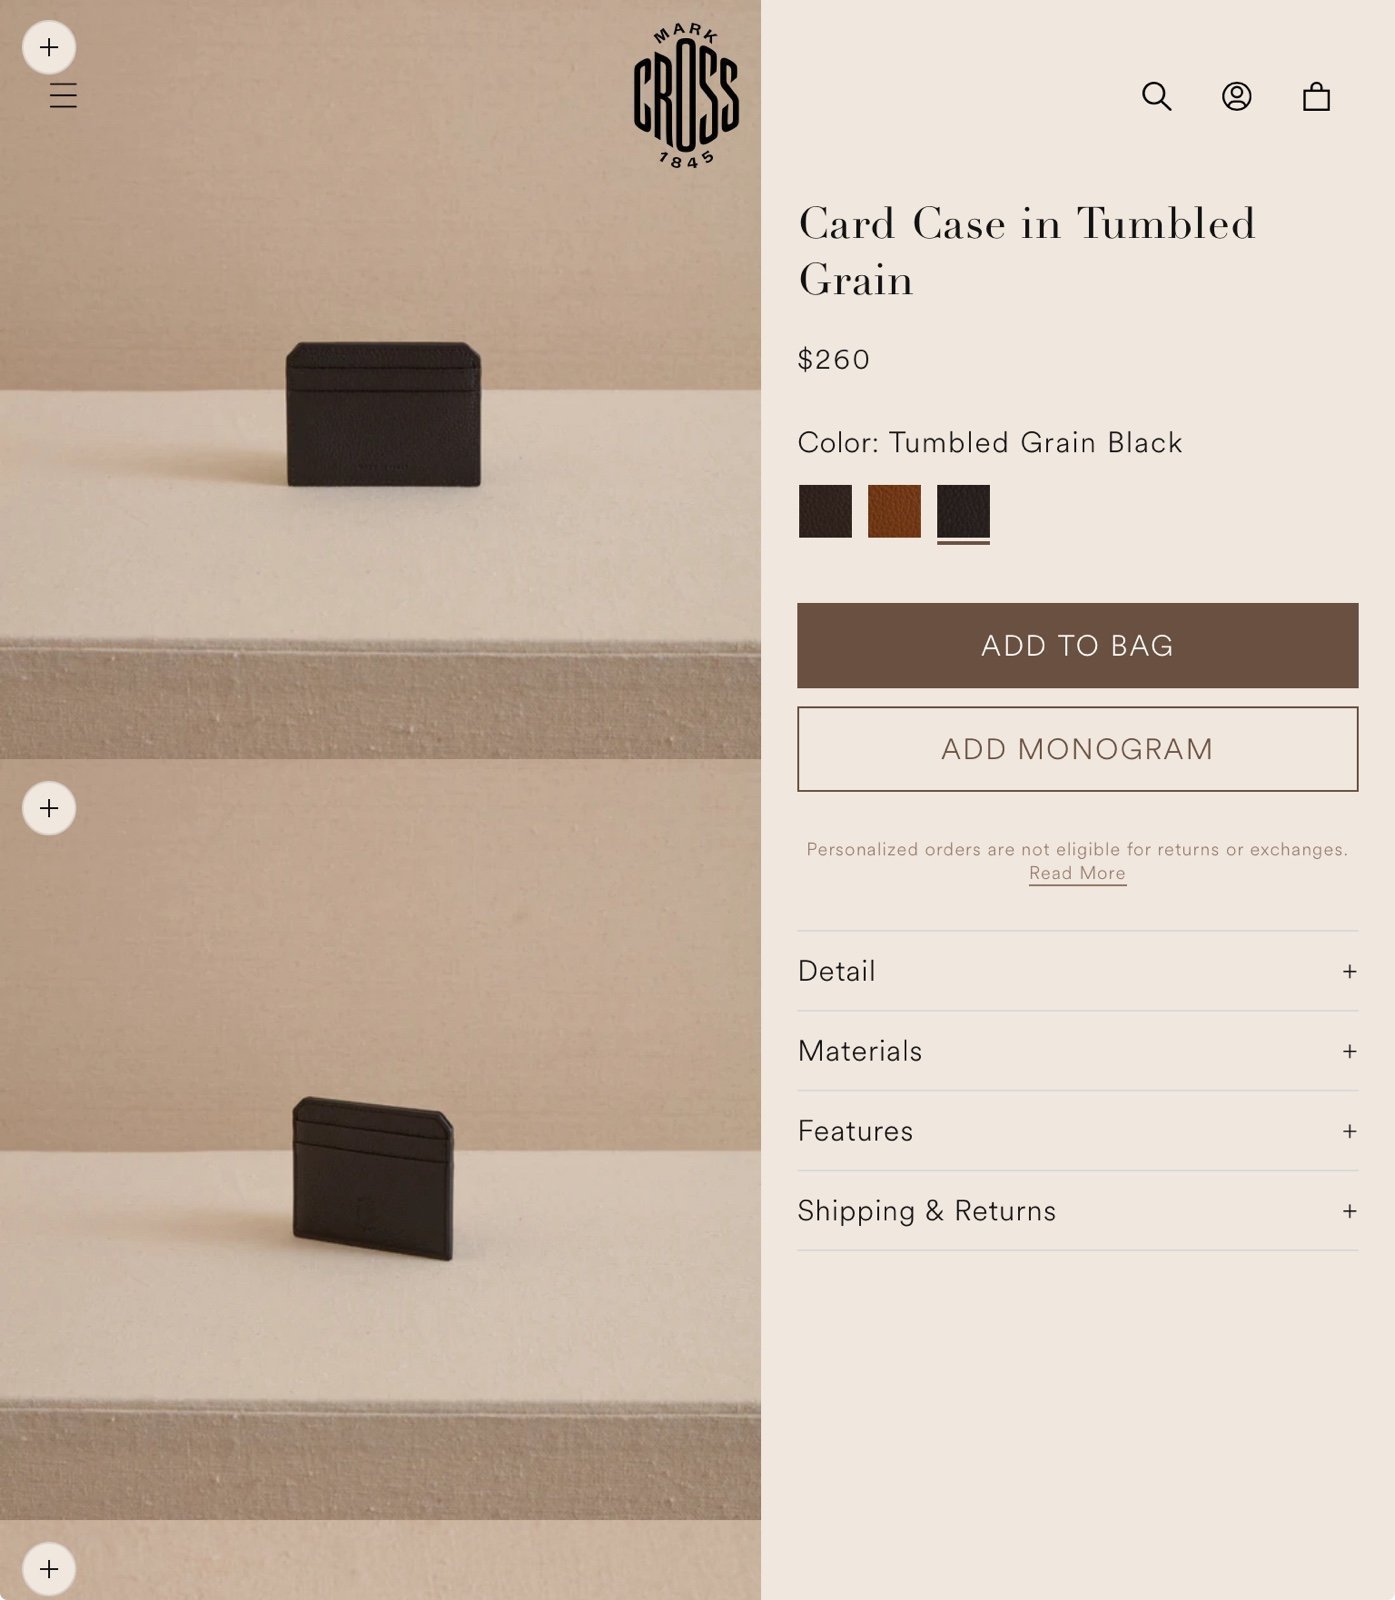Viewport: 1395px width, 1600px height.
Task: Open the account profile icon
Action: tap(1237, 96)
